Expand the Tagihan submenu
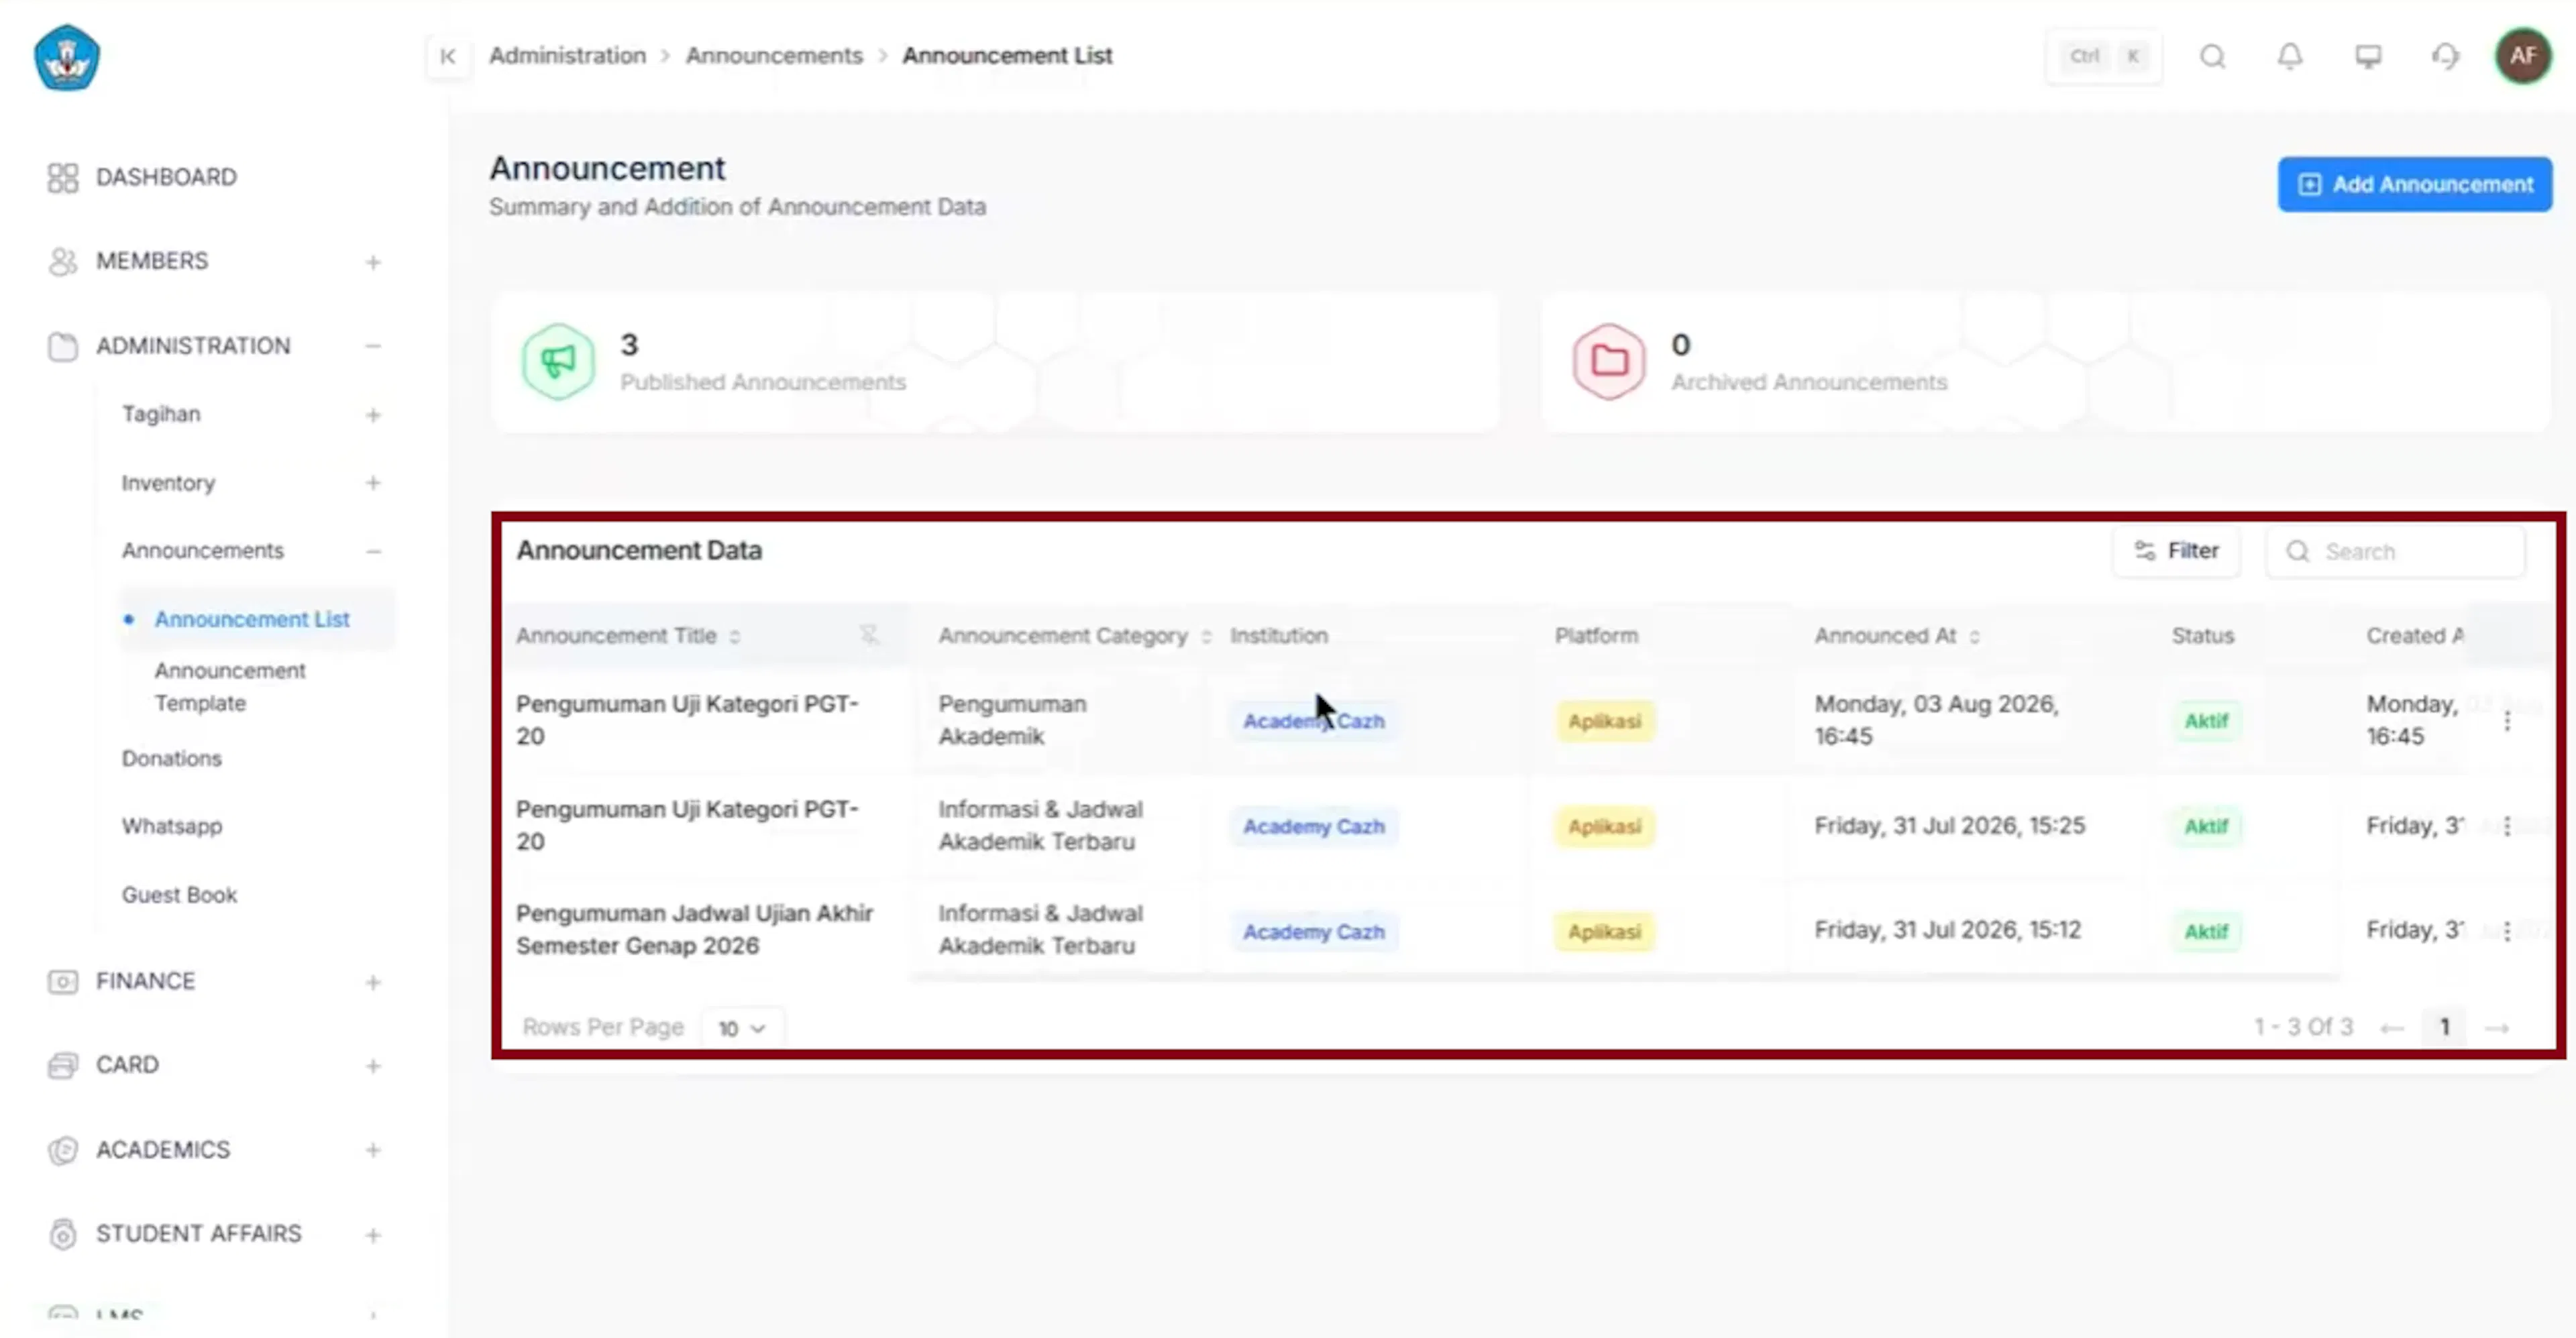The width and height of the screenshot is (2576, 1338). (x=373, y=415)
